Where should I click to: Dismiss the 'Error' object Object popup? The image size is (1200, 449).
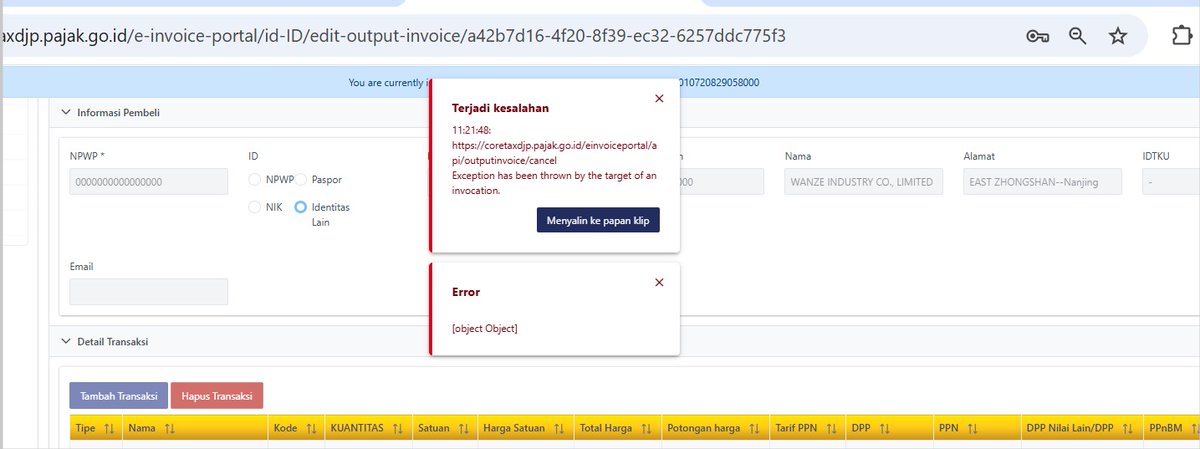(x=658, y=282)
